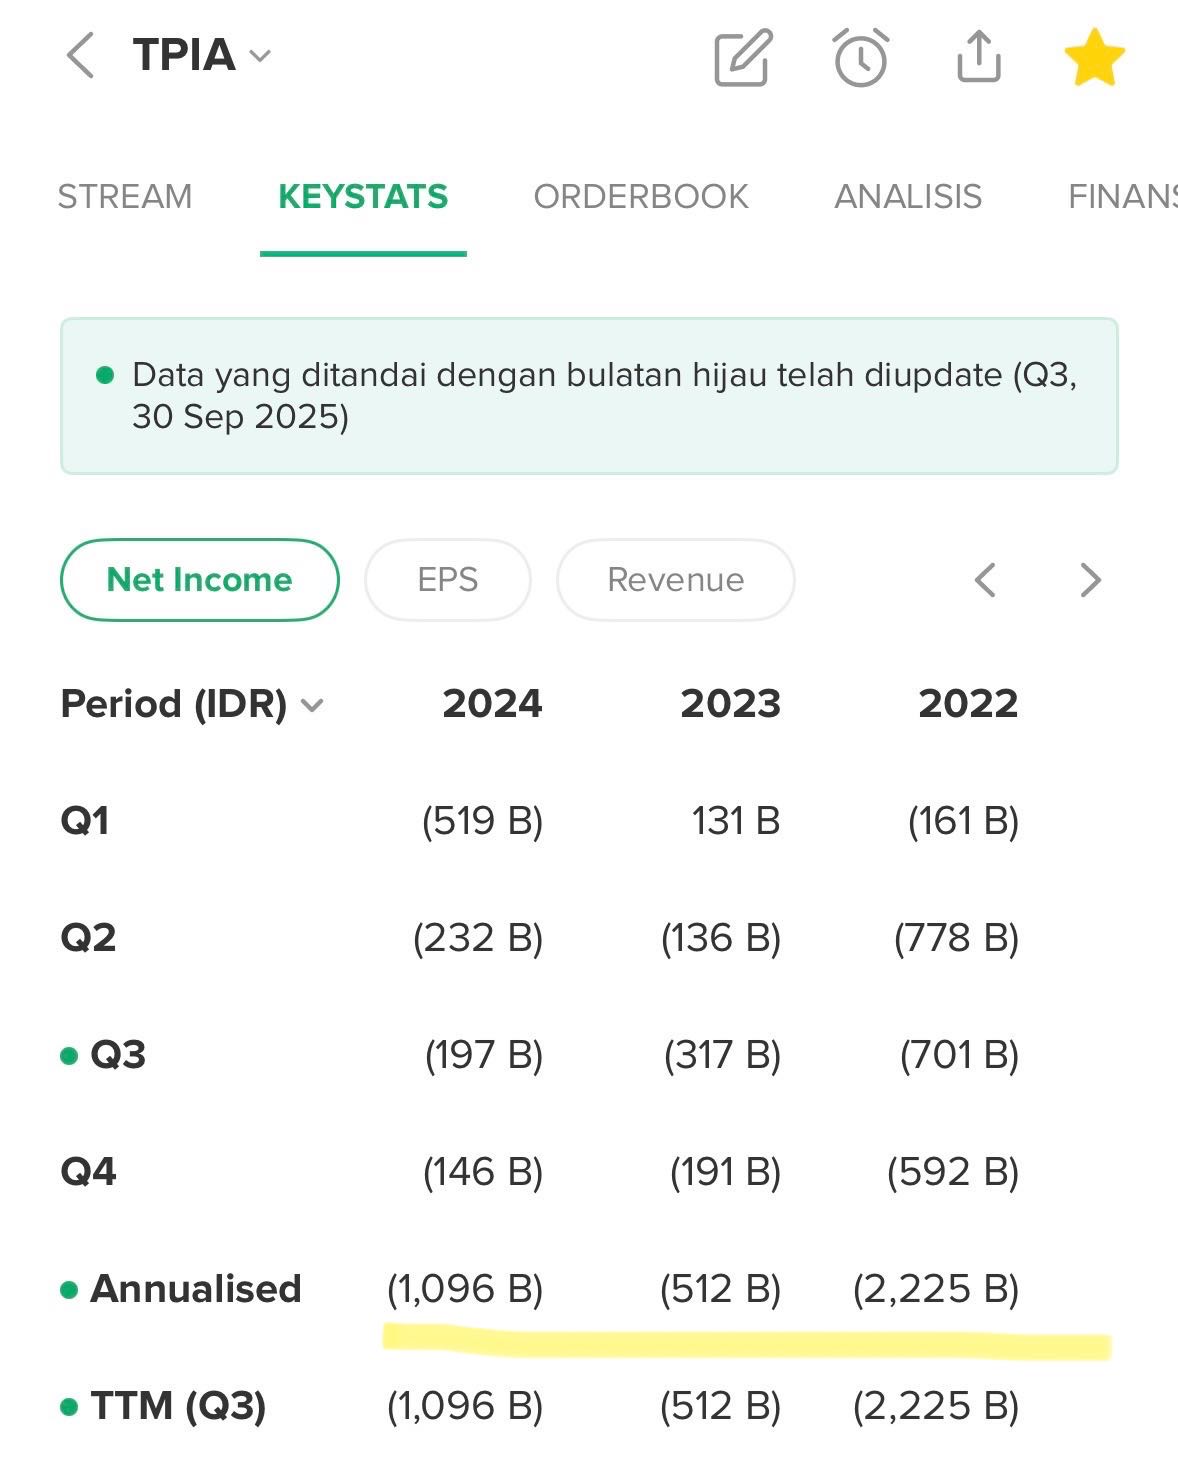Open the ANALISIS tab
1178x1461 pixels.
coord(908,196)
